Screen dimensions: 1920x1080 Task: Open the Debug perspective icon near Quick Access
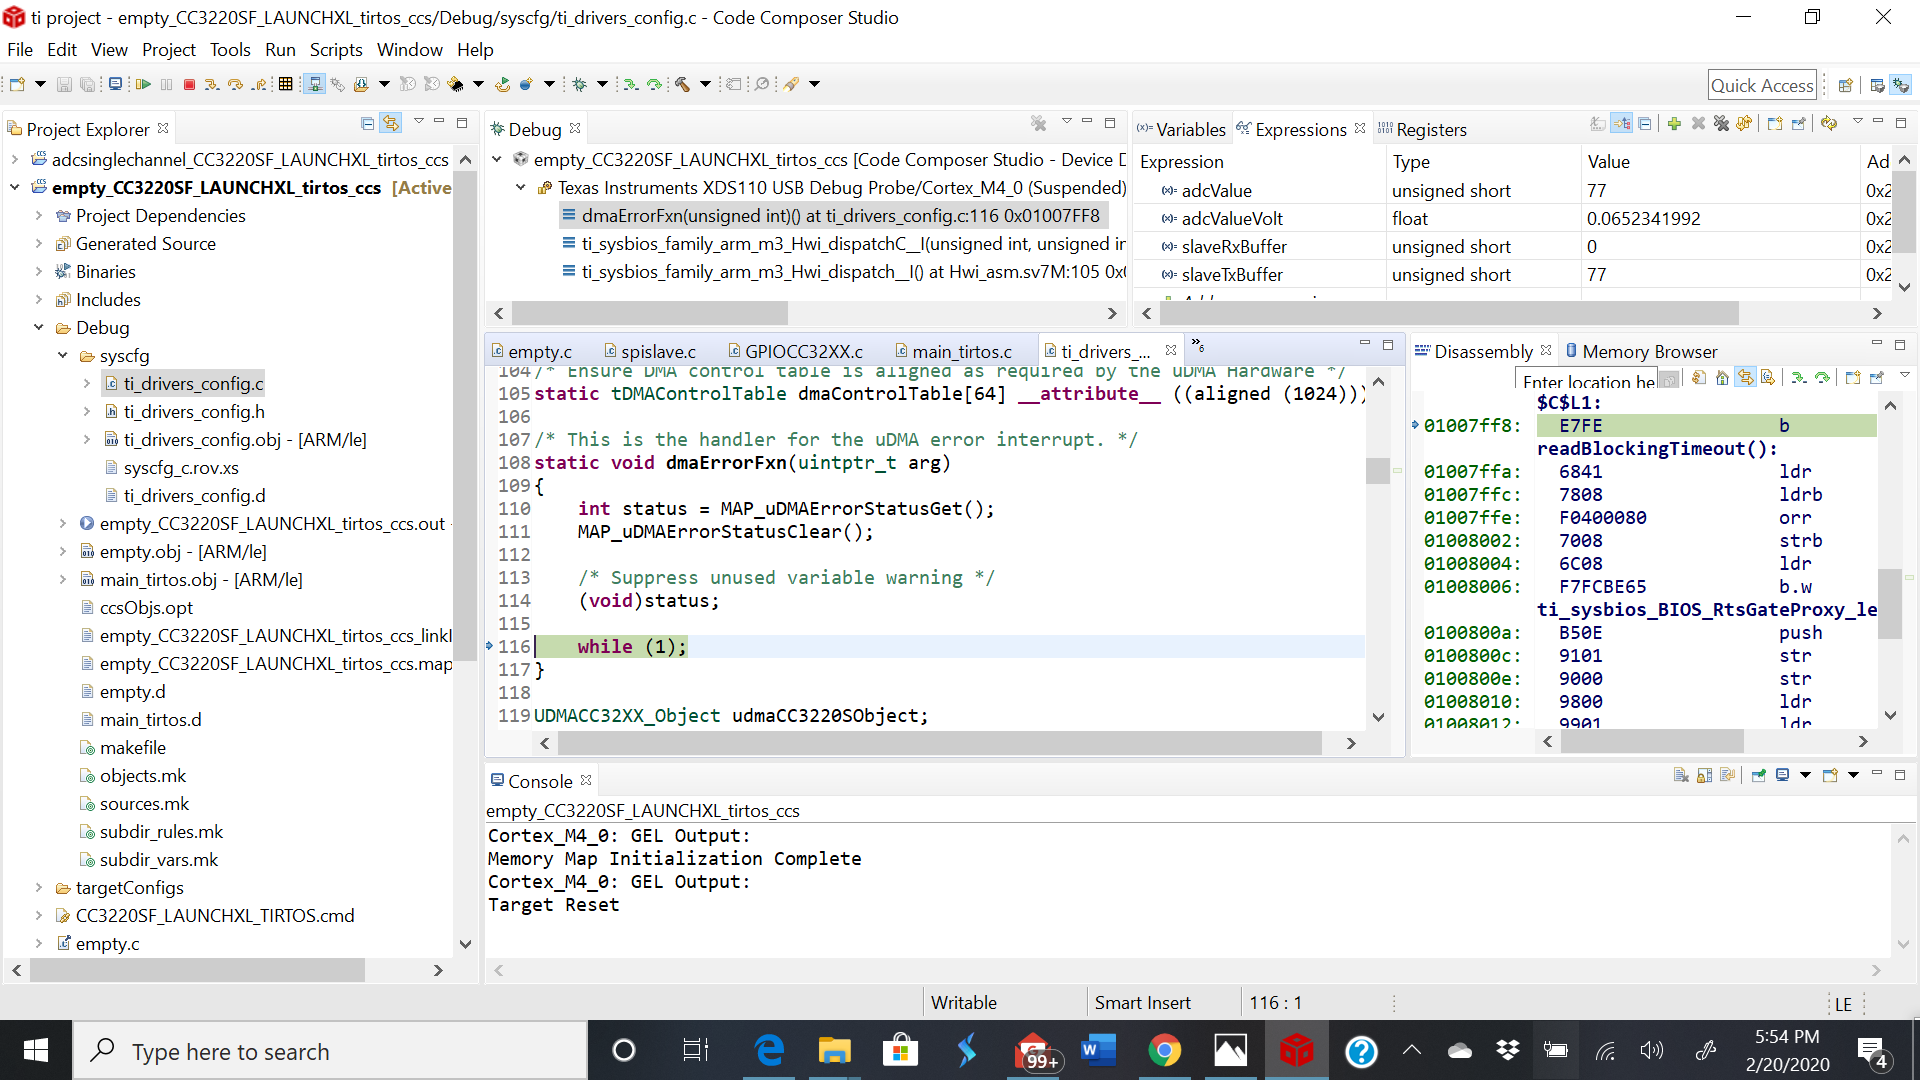1900,85
